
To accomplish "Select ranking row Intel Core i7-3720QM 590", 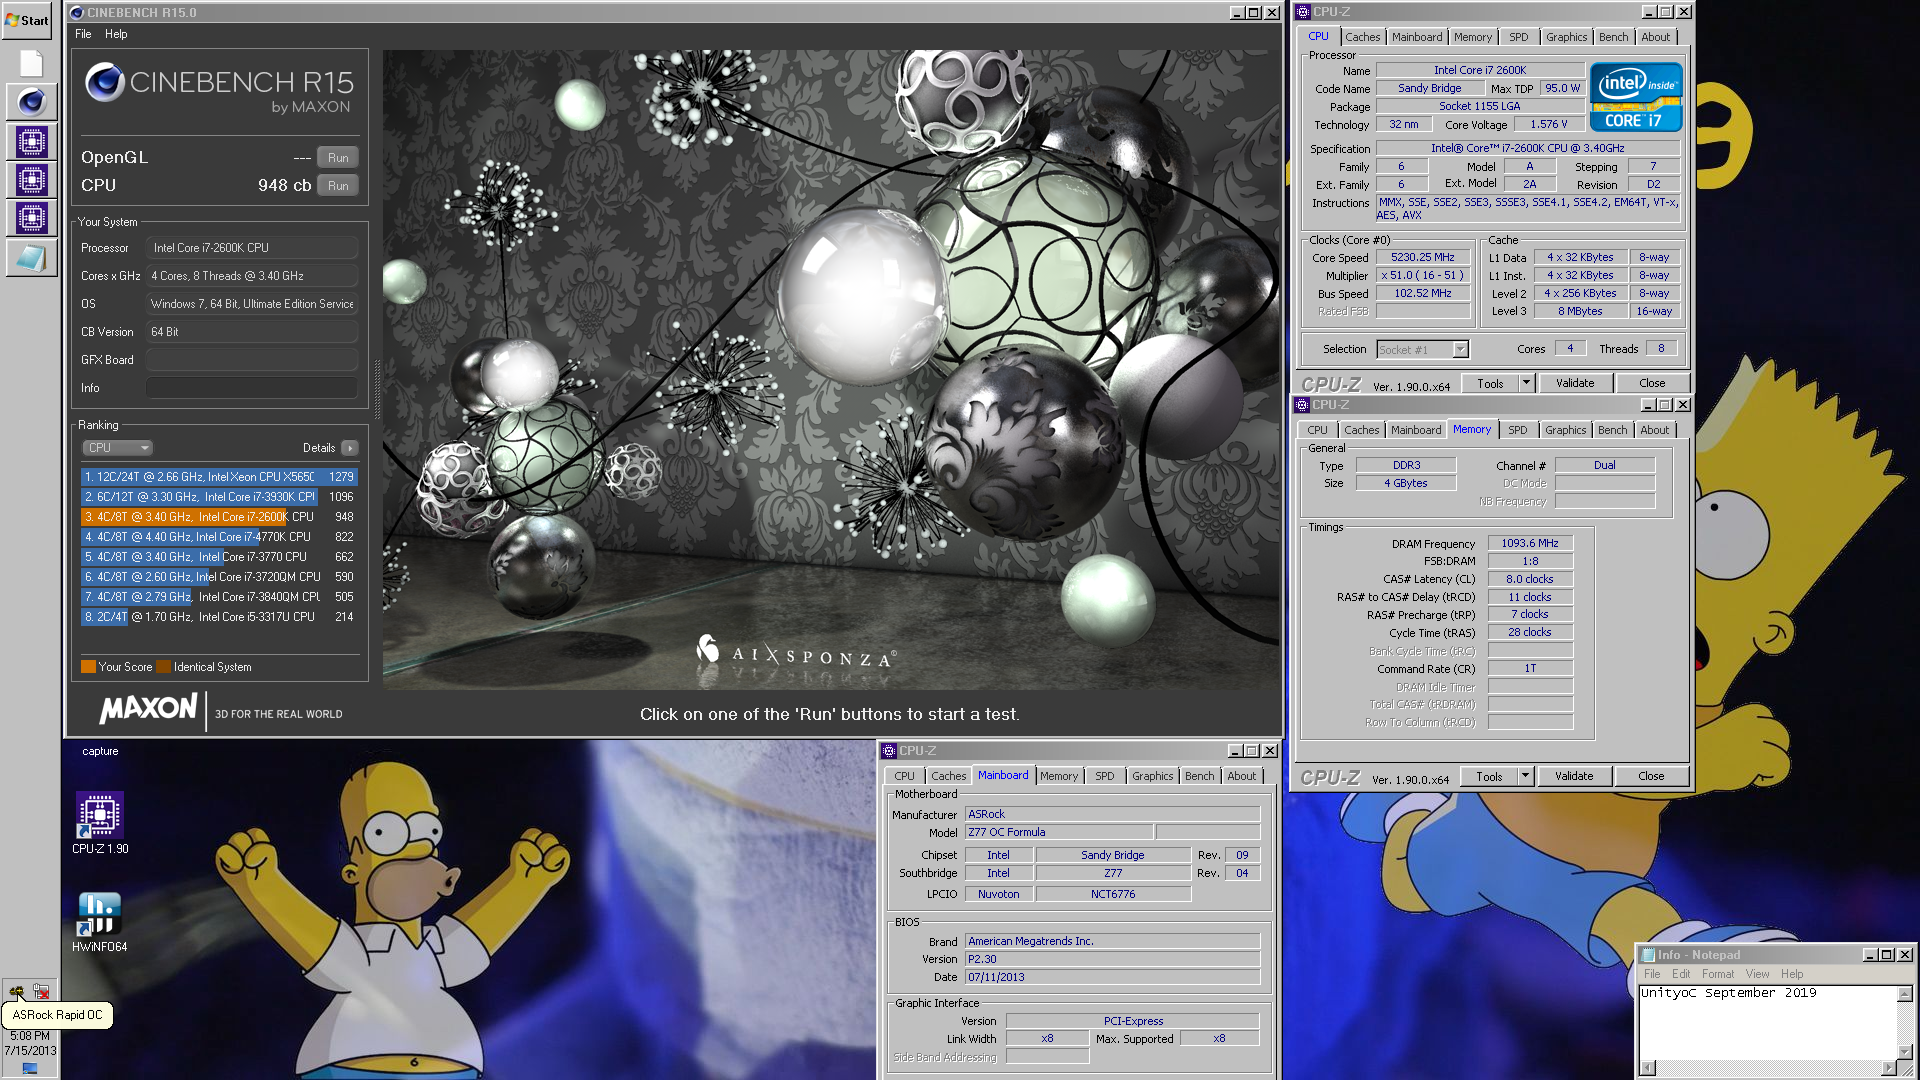I will (219, 577).
